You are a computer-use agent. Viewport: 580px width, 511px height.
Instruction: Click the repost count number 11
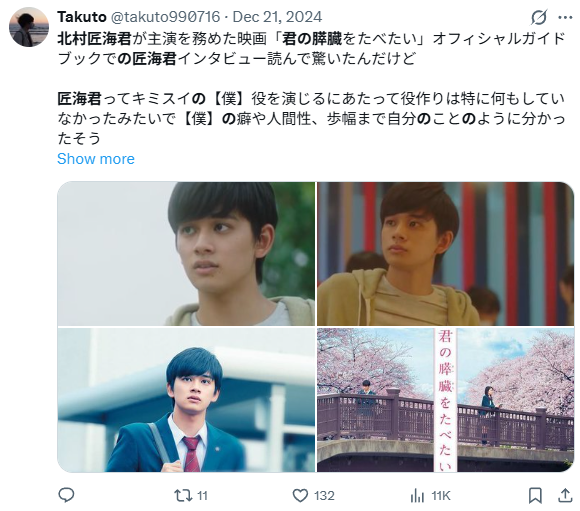point(202,495)
